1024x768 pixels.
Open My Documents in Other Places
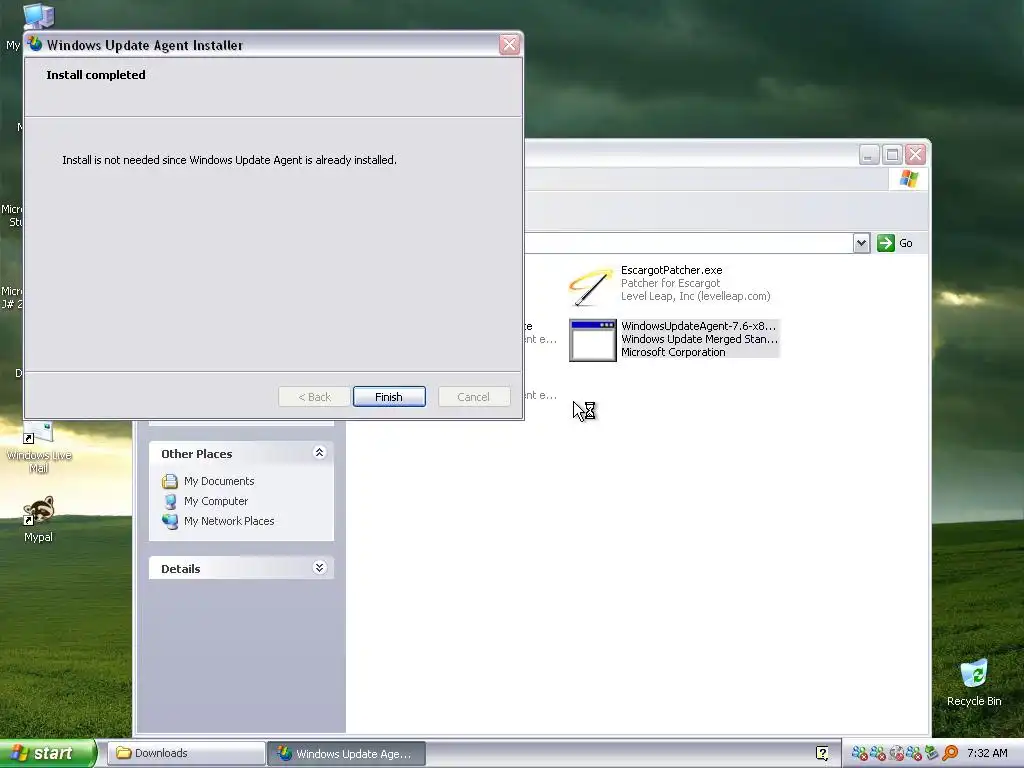[x=219, y=481]
